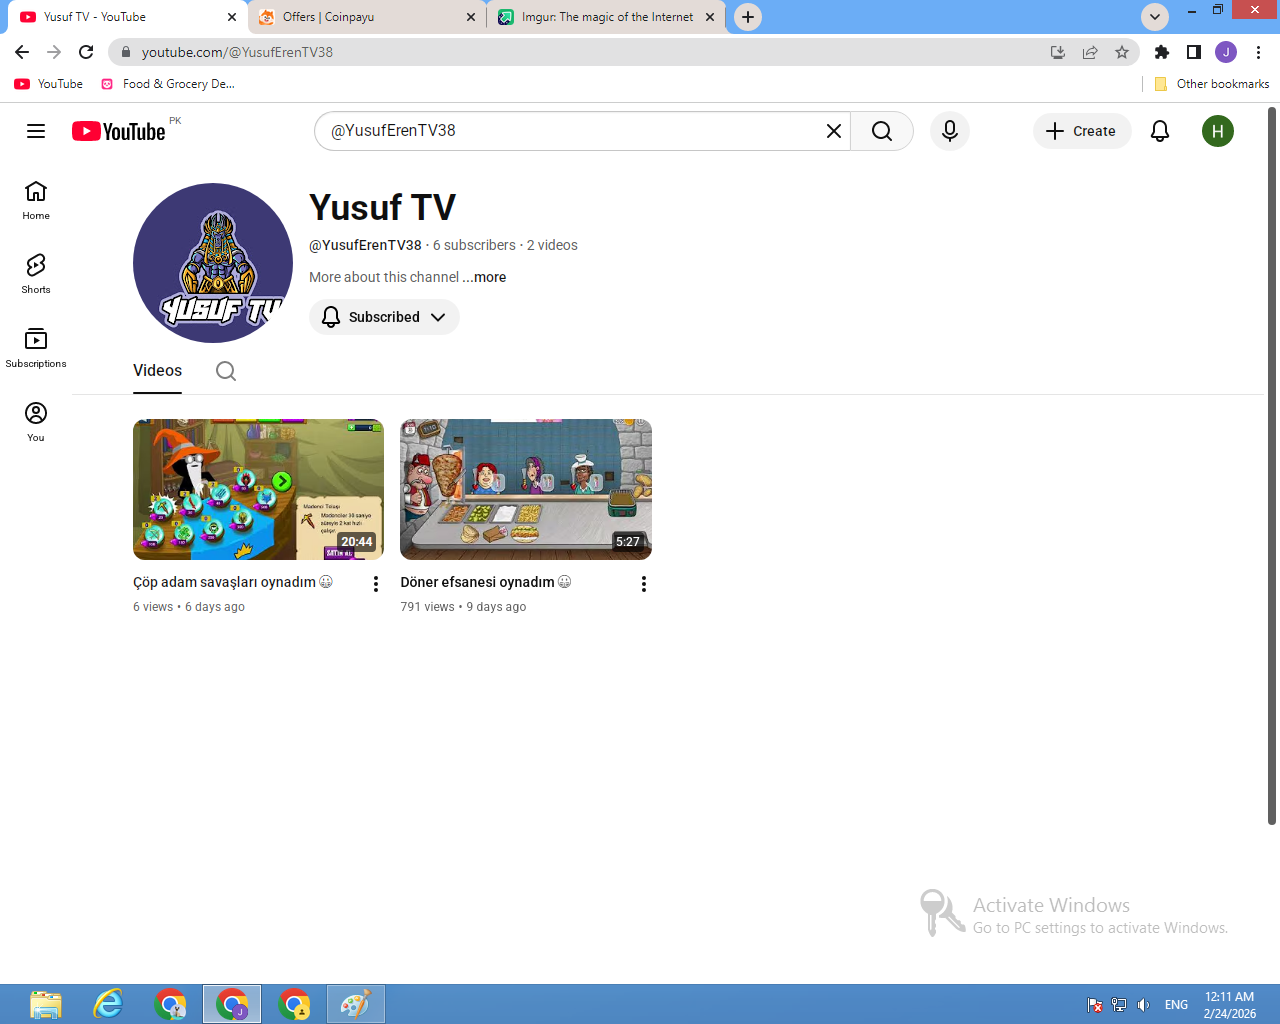1280x1024 pixels.
Task: Select the Videos channel tab
Action: 157,371
